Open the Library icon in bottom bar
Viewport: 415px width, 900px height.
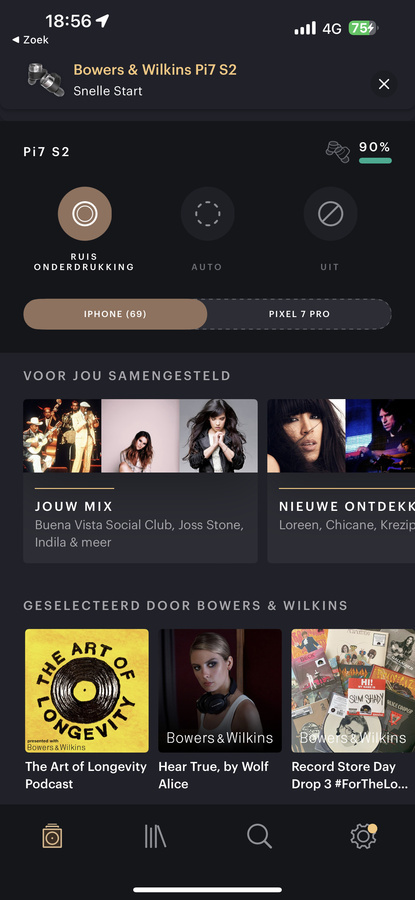pos(155,837)
